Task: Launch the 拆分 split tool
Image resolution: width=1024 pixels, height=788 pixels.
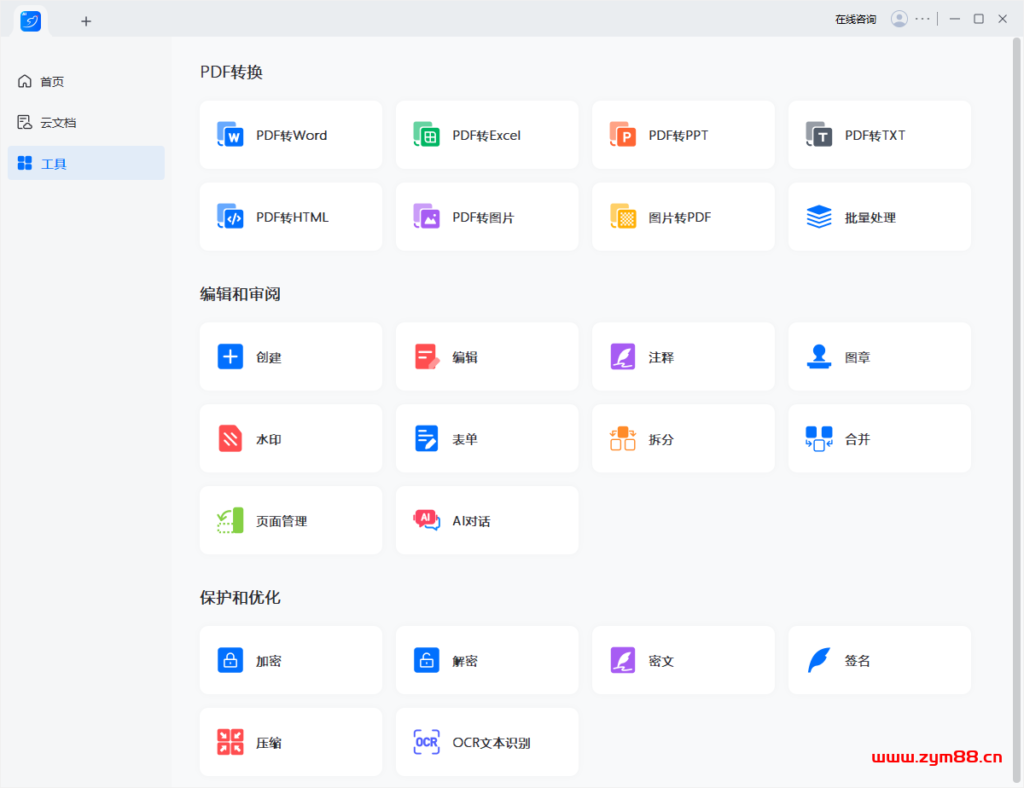Action: (682, 438)
